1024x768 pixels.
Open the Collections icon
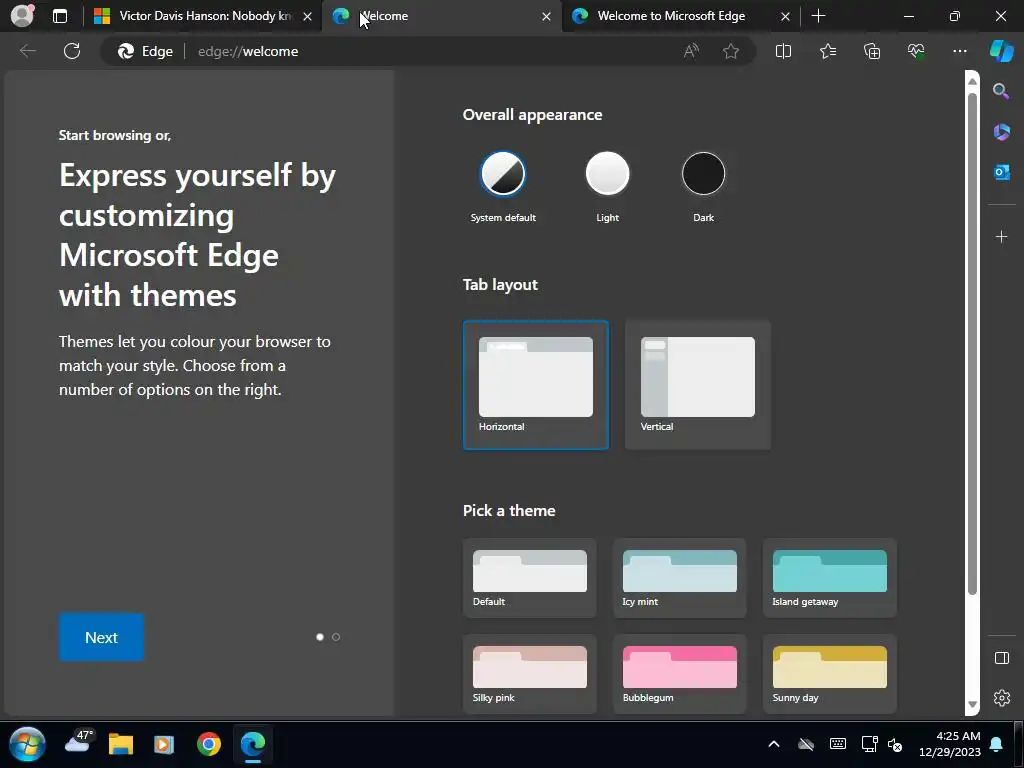tap(872, 51)
